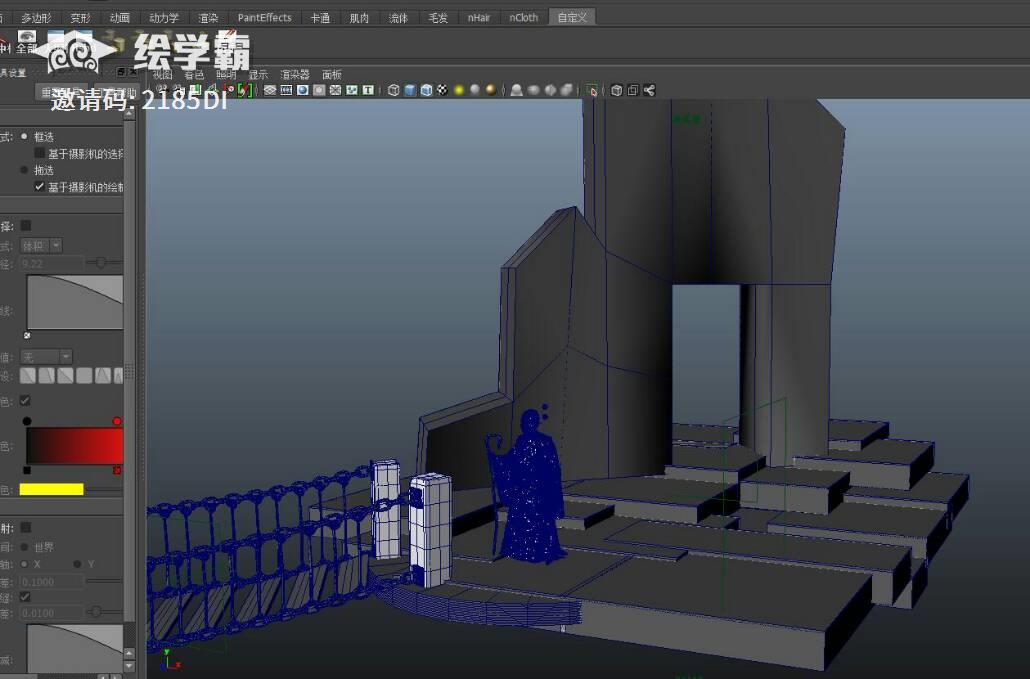The width and height of the screenshot is (1030, 679).
Task: Click the overlapping squares panel icon
Action: [633, 91]
